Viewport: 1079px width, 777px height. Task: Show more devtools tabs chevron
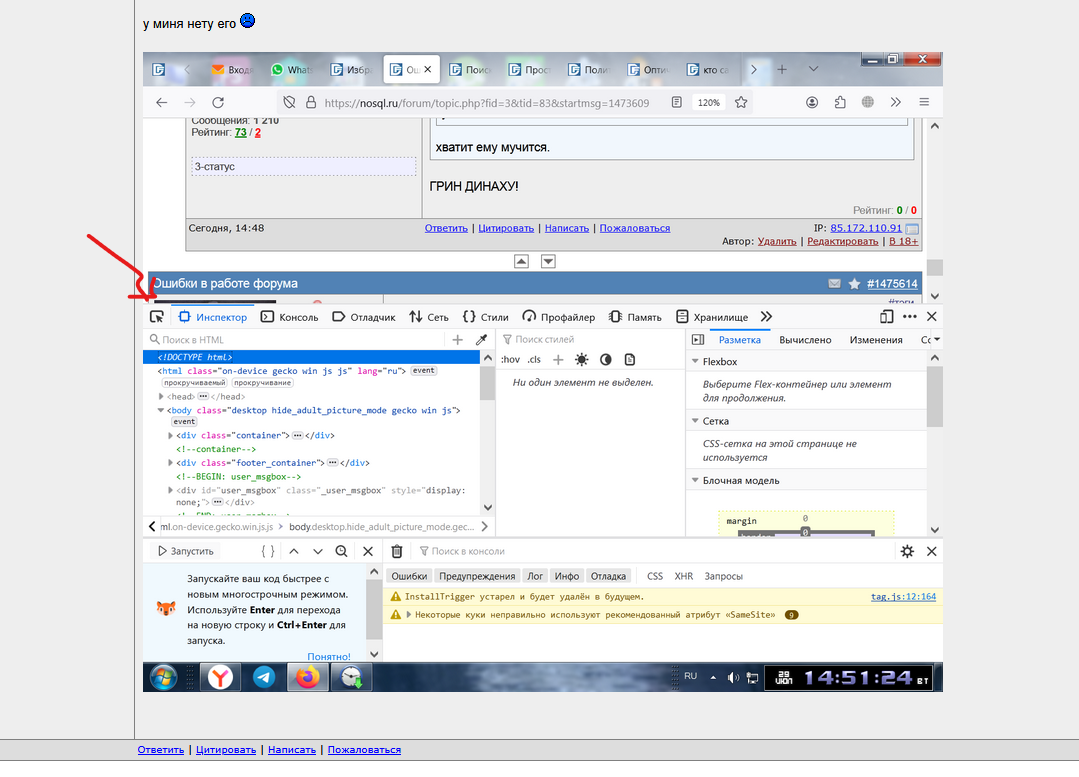pyautogui.click(x=767, y=317)
